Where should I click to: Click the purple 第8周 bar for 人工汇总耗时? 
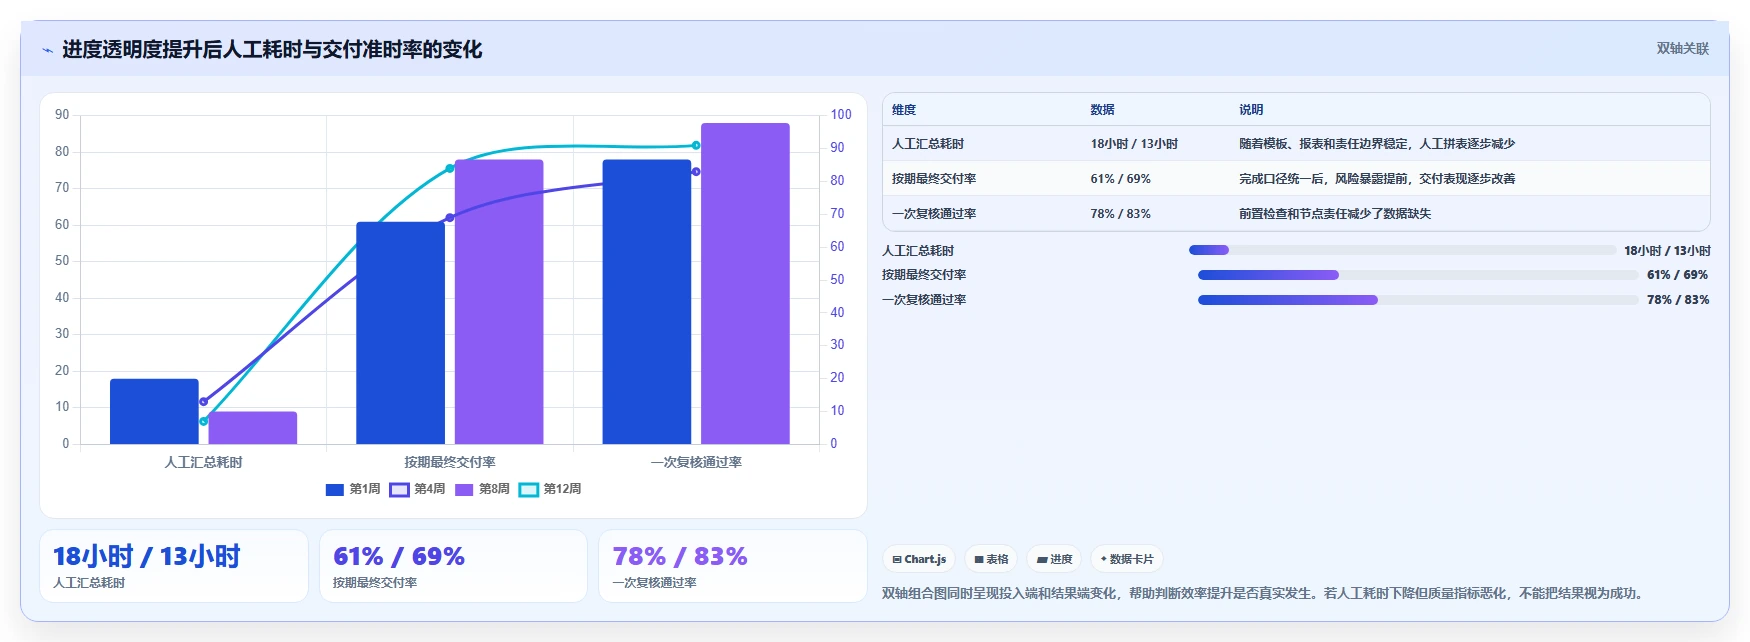click(x=253, y=428)
